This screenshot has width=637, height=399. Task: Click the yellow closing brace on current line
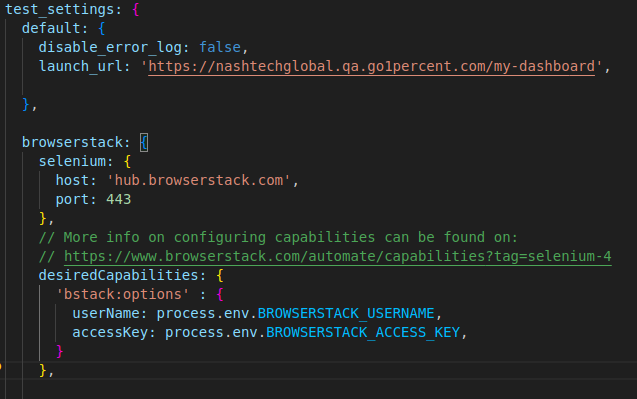(43, 370)
